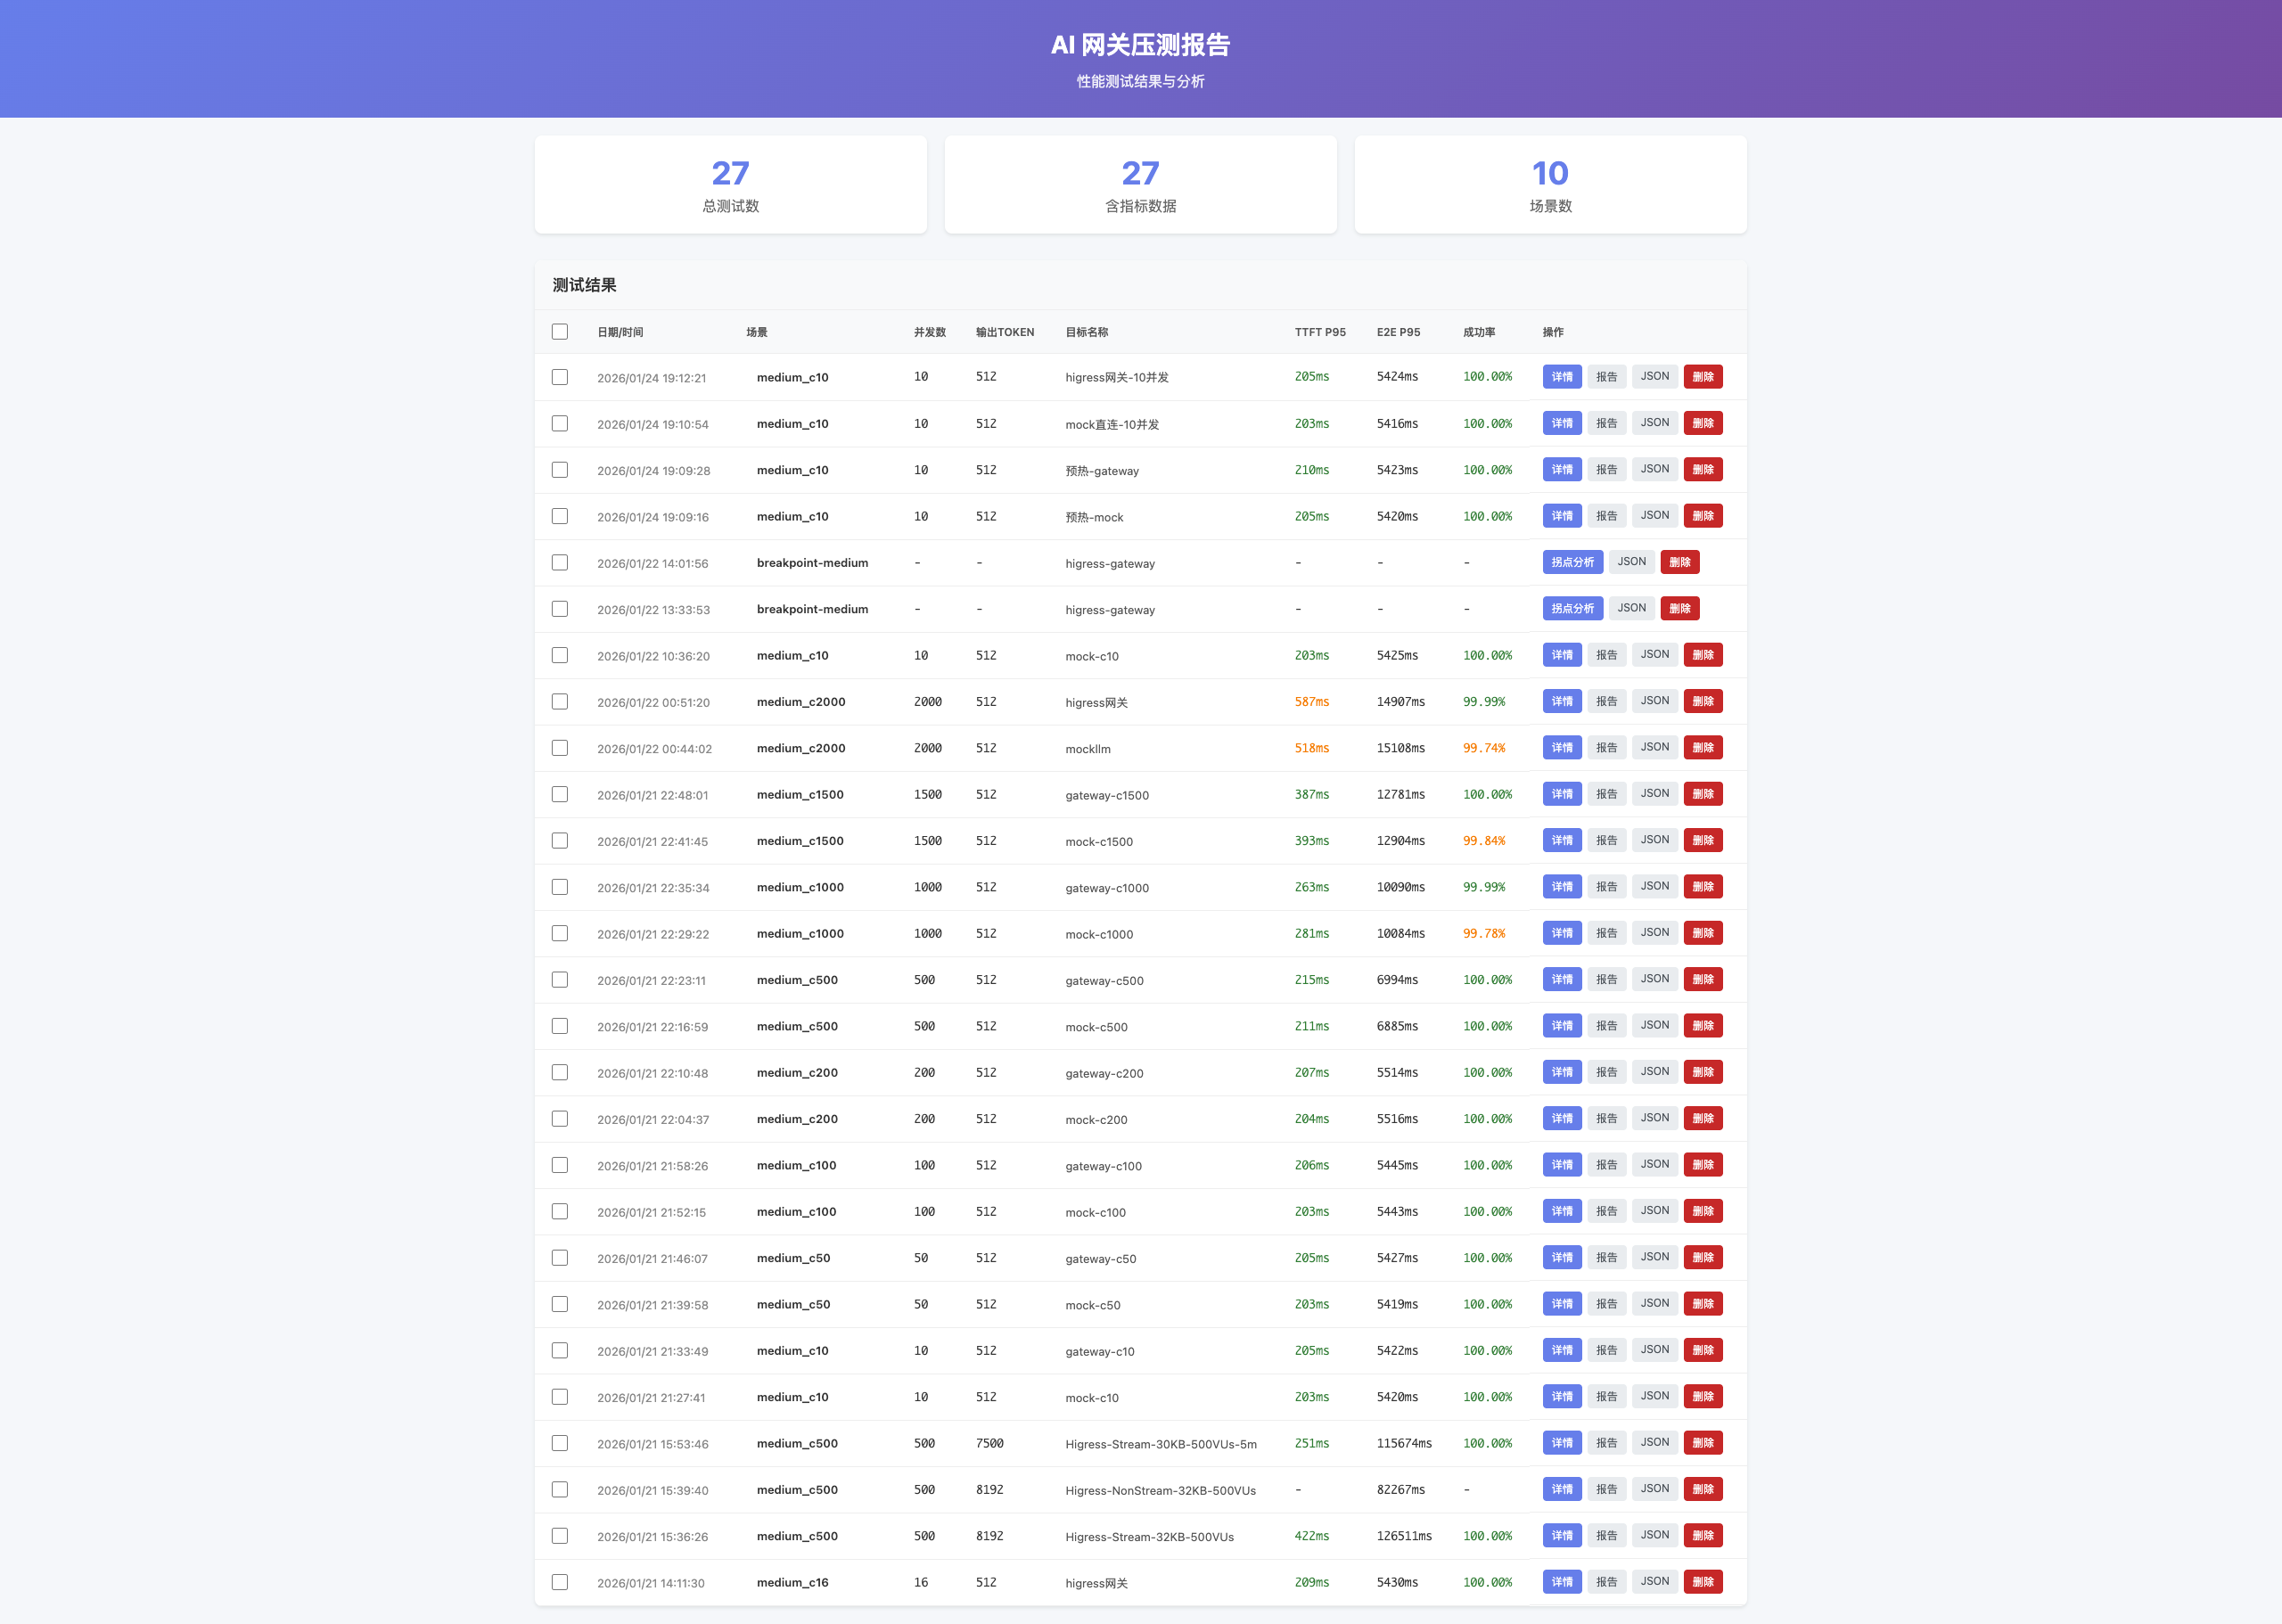Image resolution: width=2282 pixels, height=1624 pixels.
Task: Click the 总测试数 summary card
Action: click(x=730, y=185)
